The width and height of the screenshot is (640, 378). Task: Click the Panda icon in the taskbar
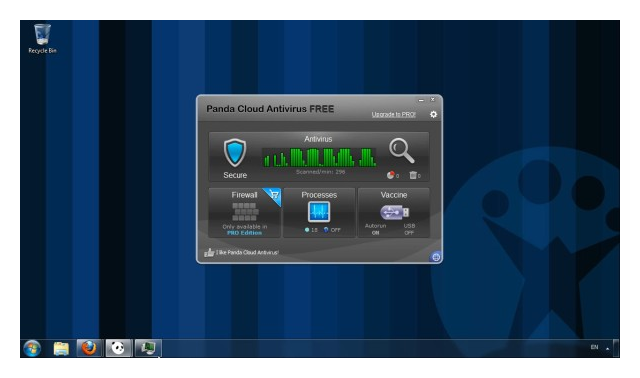(x=118, y=348)
